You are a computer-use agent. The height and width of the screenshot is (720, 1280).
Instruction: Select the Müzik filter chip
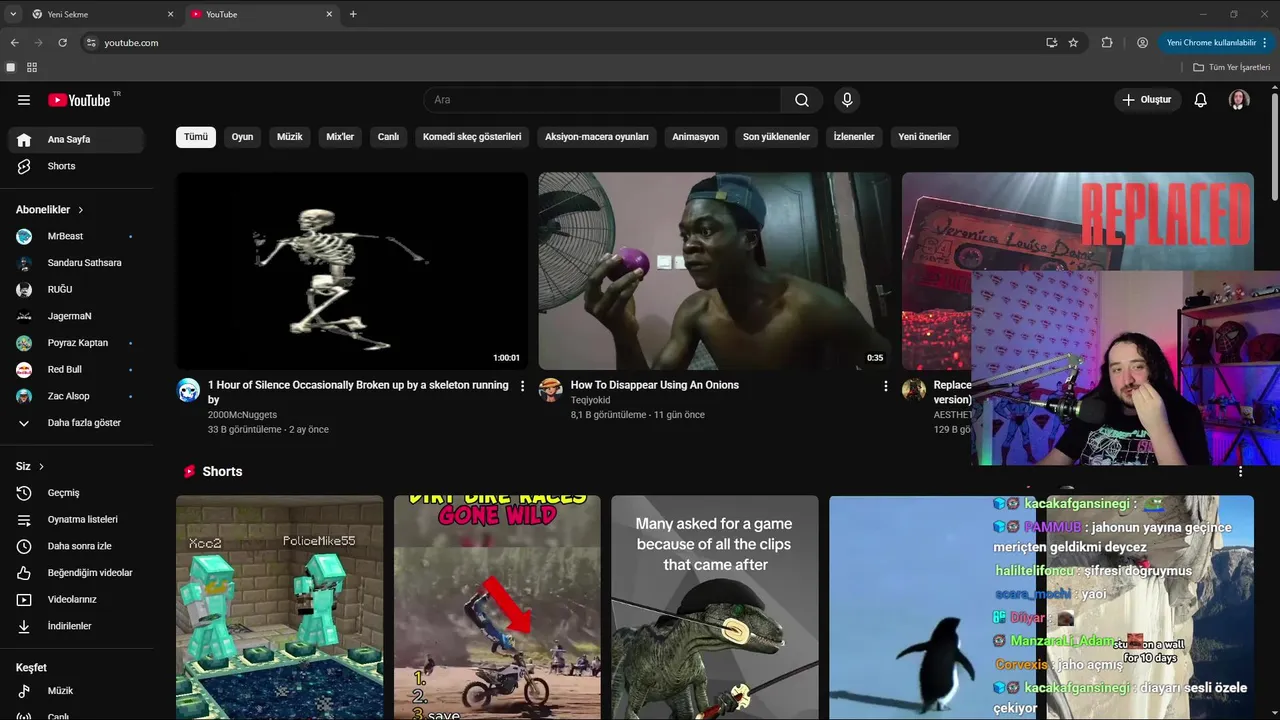pos(290,137)
